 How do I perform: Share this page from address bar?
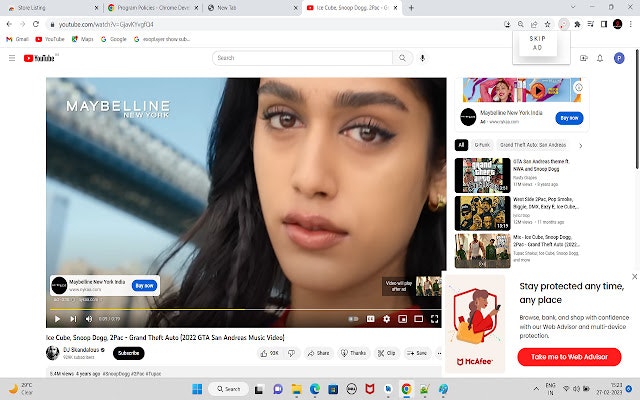[x=534, y=24]
